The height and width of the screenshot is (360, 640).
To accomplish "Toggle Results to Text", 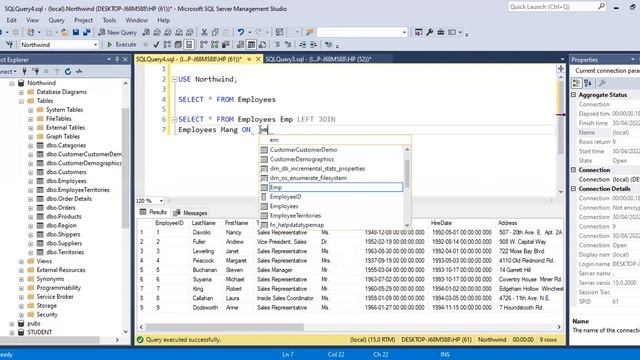I will (x=239, y=44).
